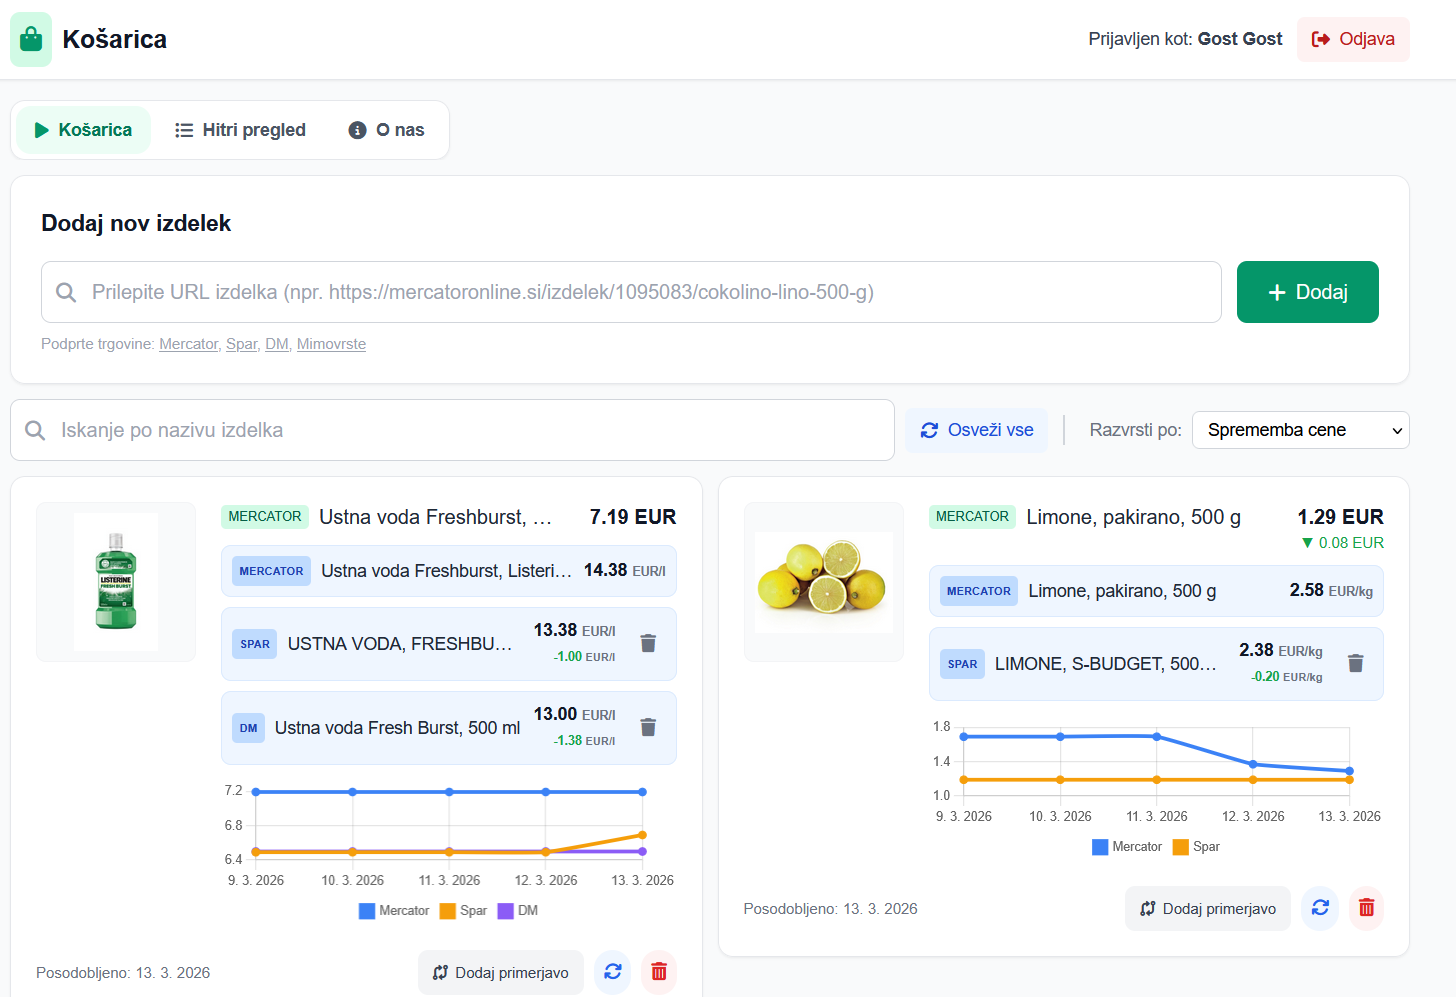Click the magnifier icon in the URL field
Image resolution: width=1456 pixels, height=997 pixels.
click(66, 292)
